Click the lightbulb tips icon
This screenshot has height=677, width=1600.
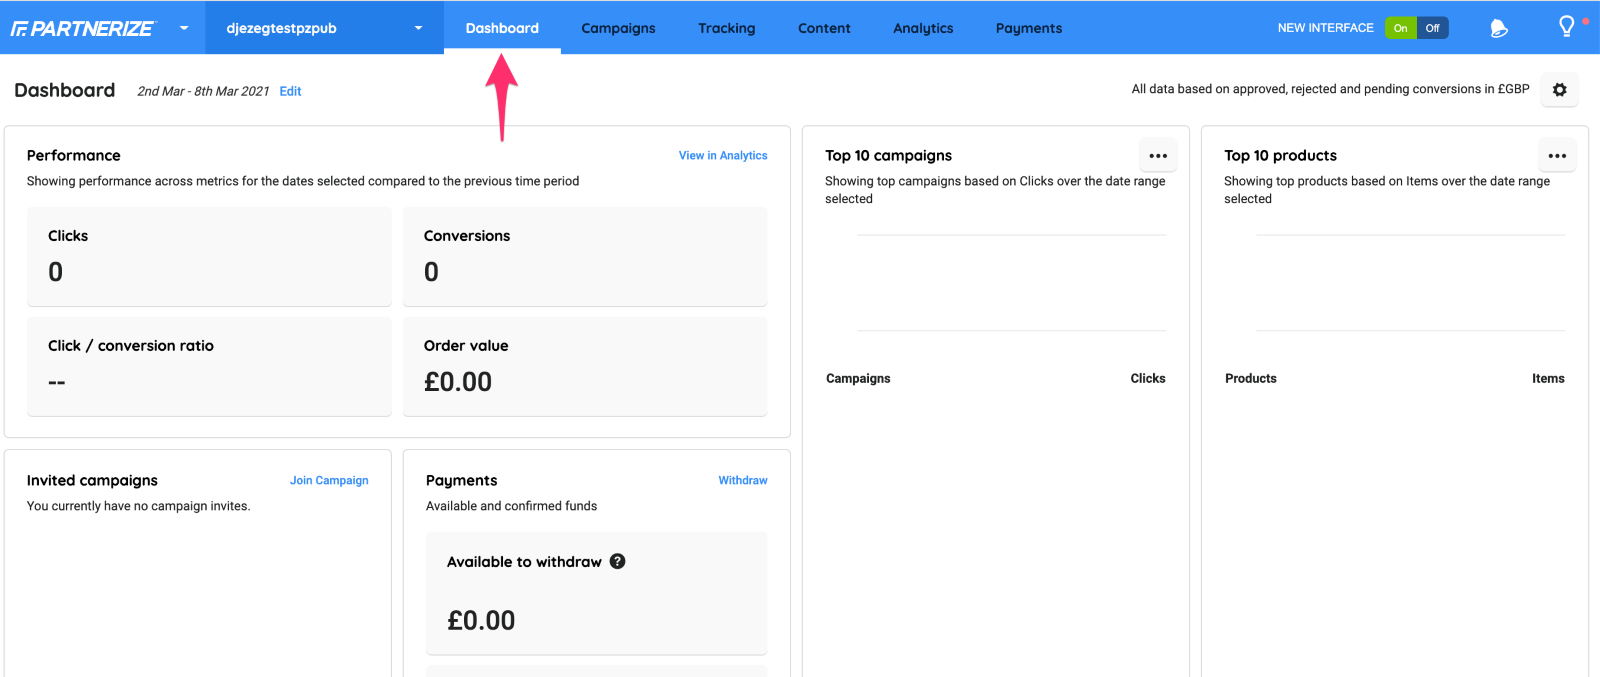pyautogui.click(x=1566, y=27)
